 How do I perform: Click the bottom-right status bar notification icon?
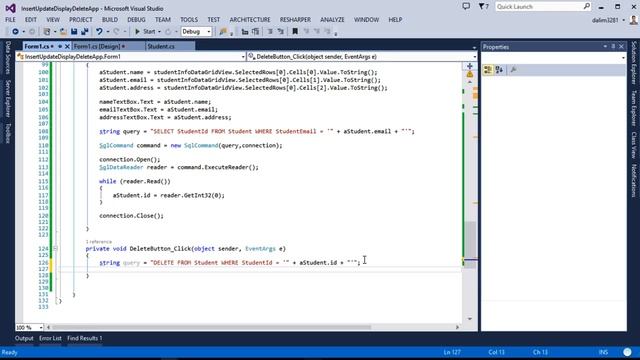[627, 352]
